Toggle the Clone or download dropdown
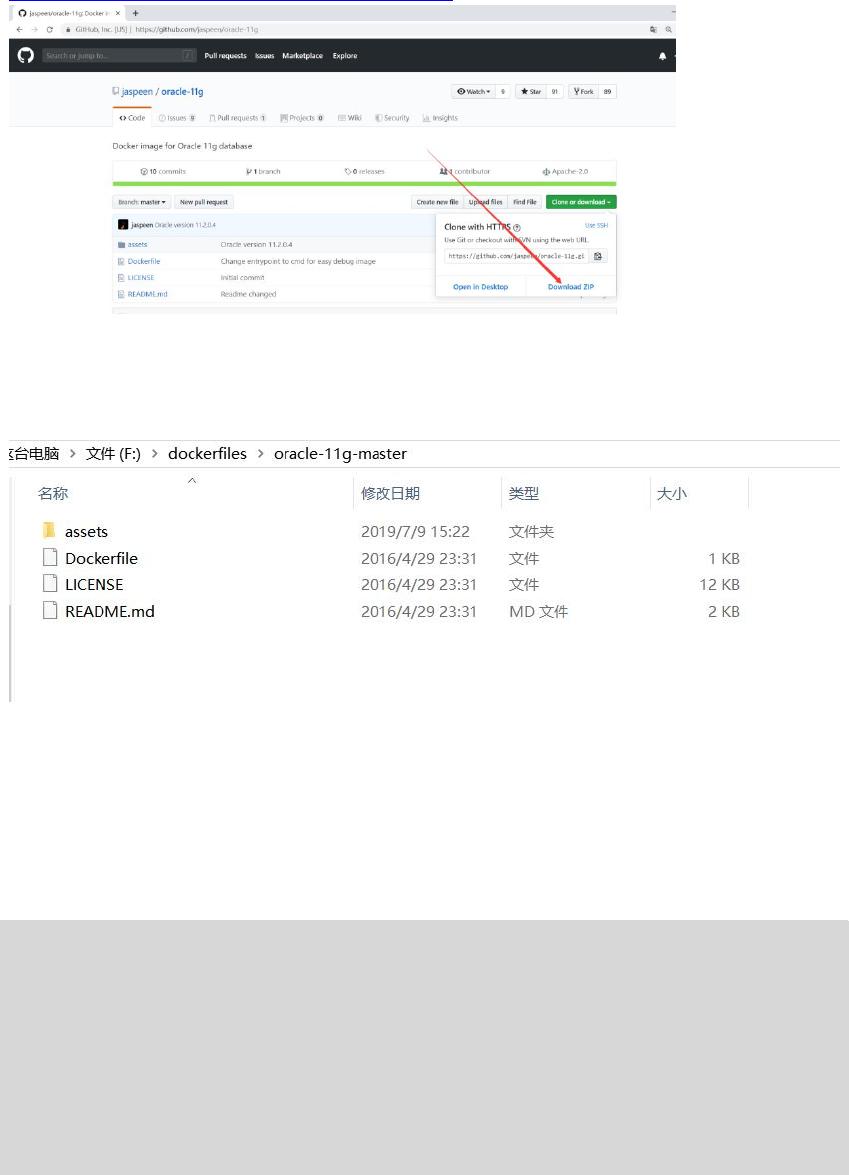This screenshot has height=1175, width=849. [x=581, y=202]
